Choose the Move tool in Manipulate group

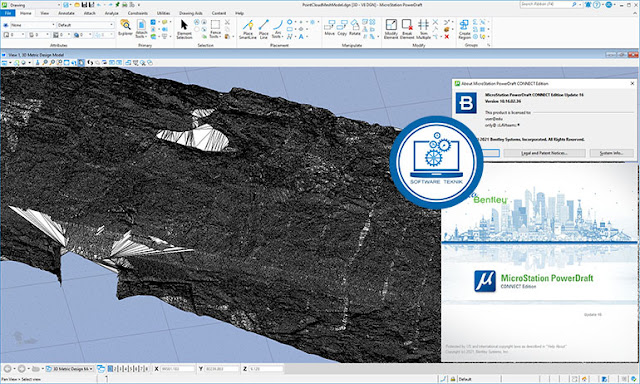pyautogui.click(x=329, y=28)
